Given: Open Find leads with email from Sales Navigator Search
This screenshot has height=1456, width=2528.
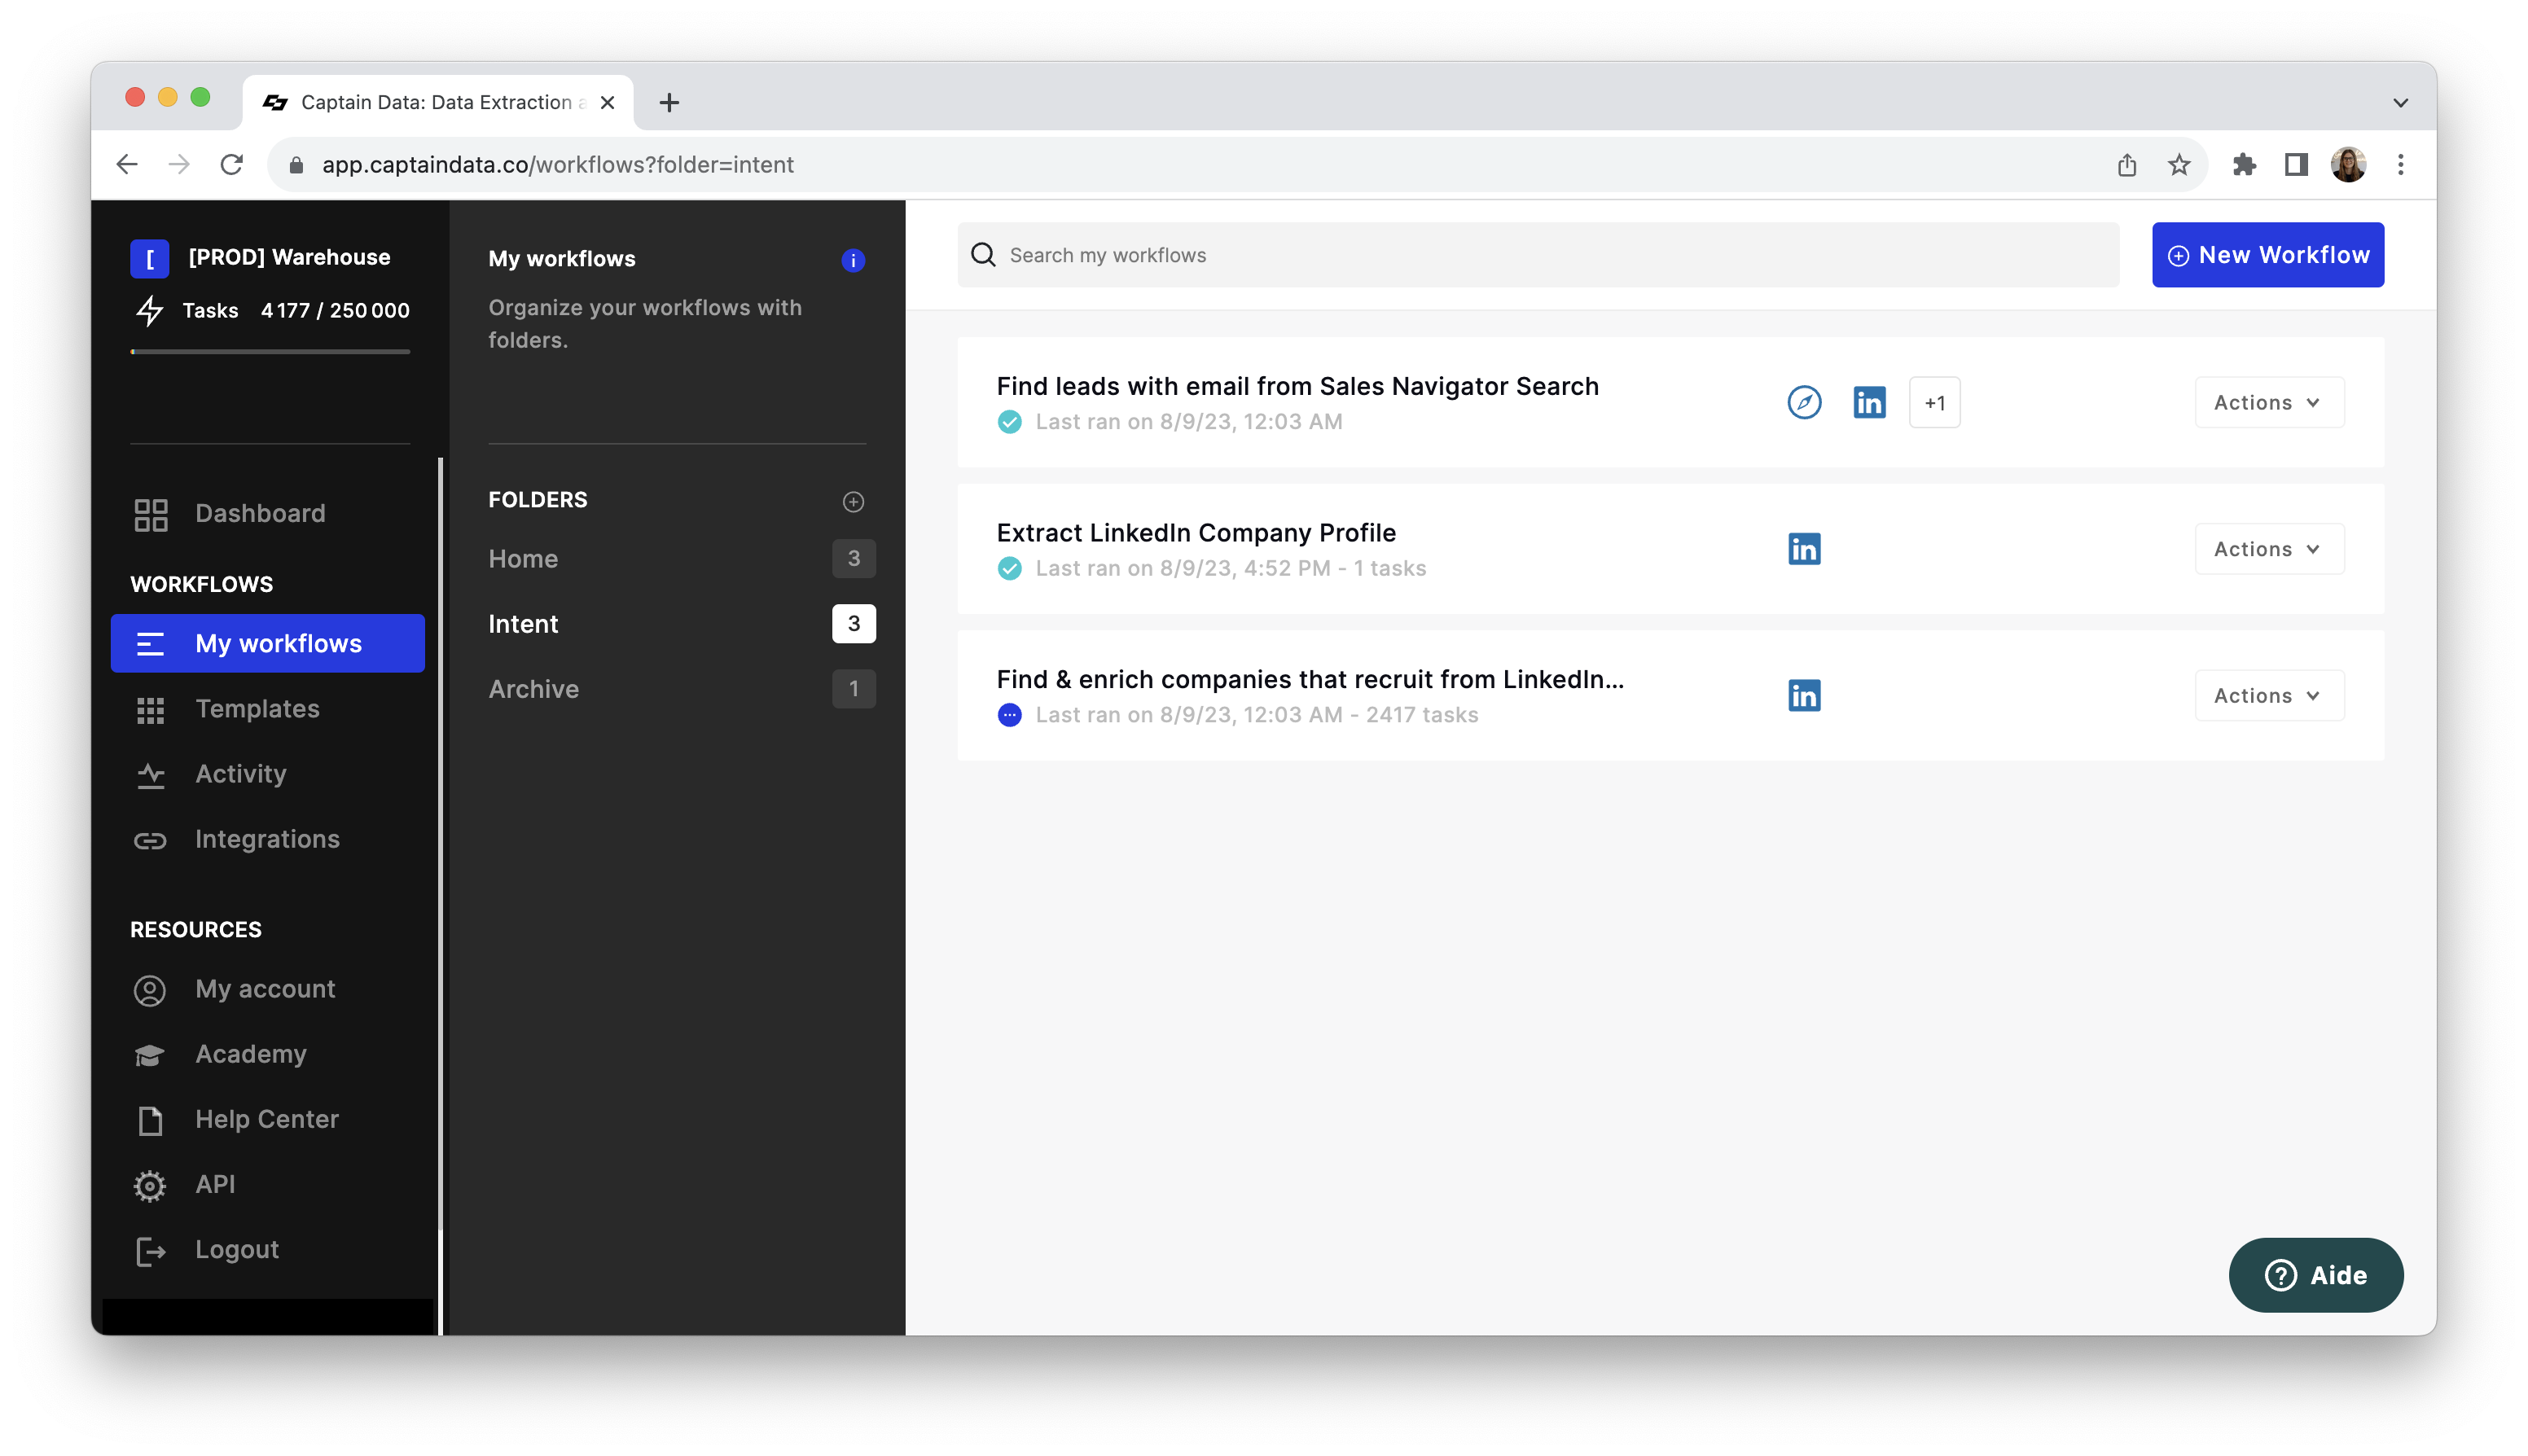Looking at the screenshot, I should pyautogui.click(x=1297, y=386).
